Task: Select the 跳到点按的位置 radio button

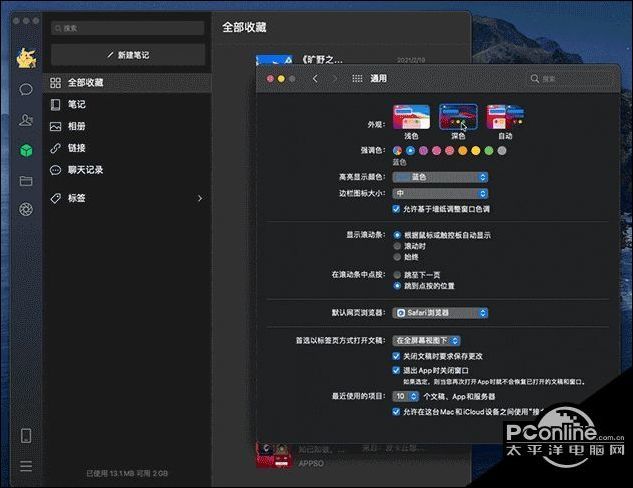Action: [397, 286]
